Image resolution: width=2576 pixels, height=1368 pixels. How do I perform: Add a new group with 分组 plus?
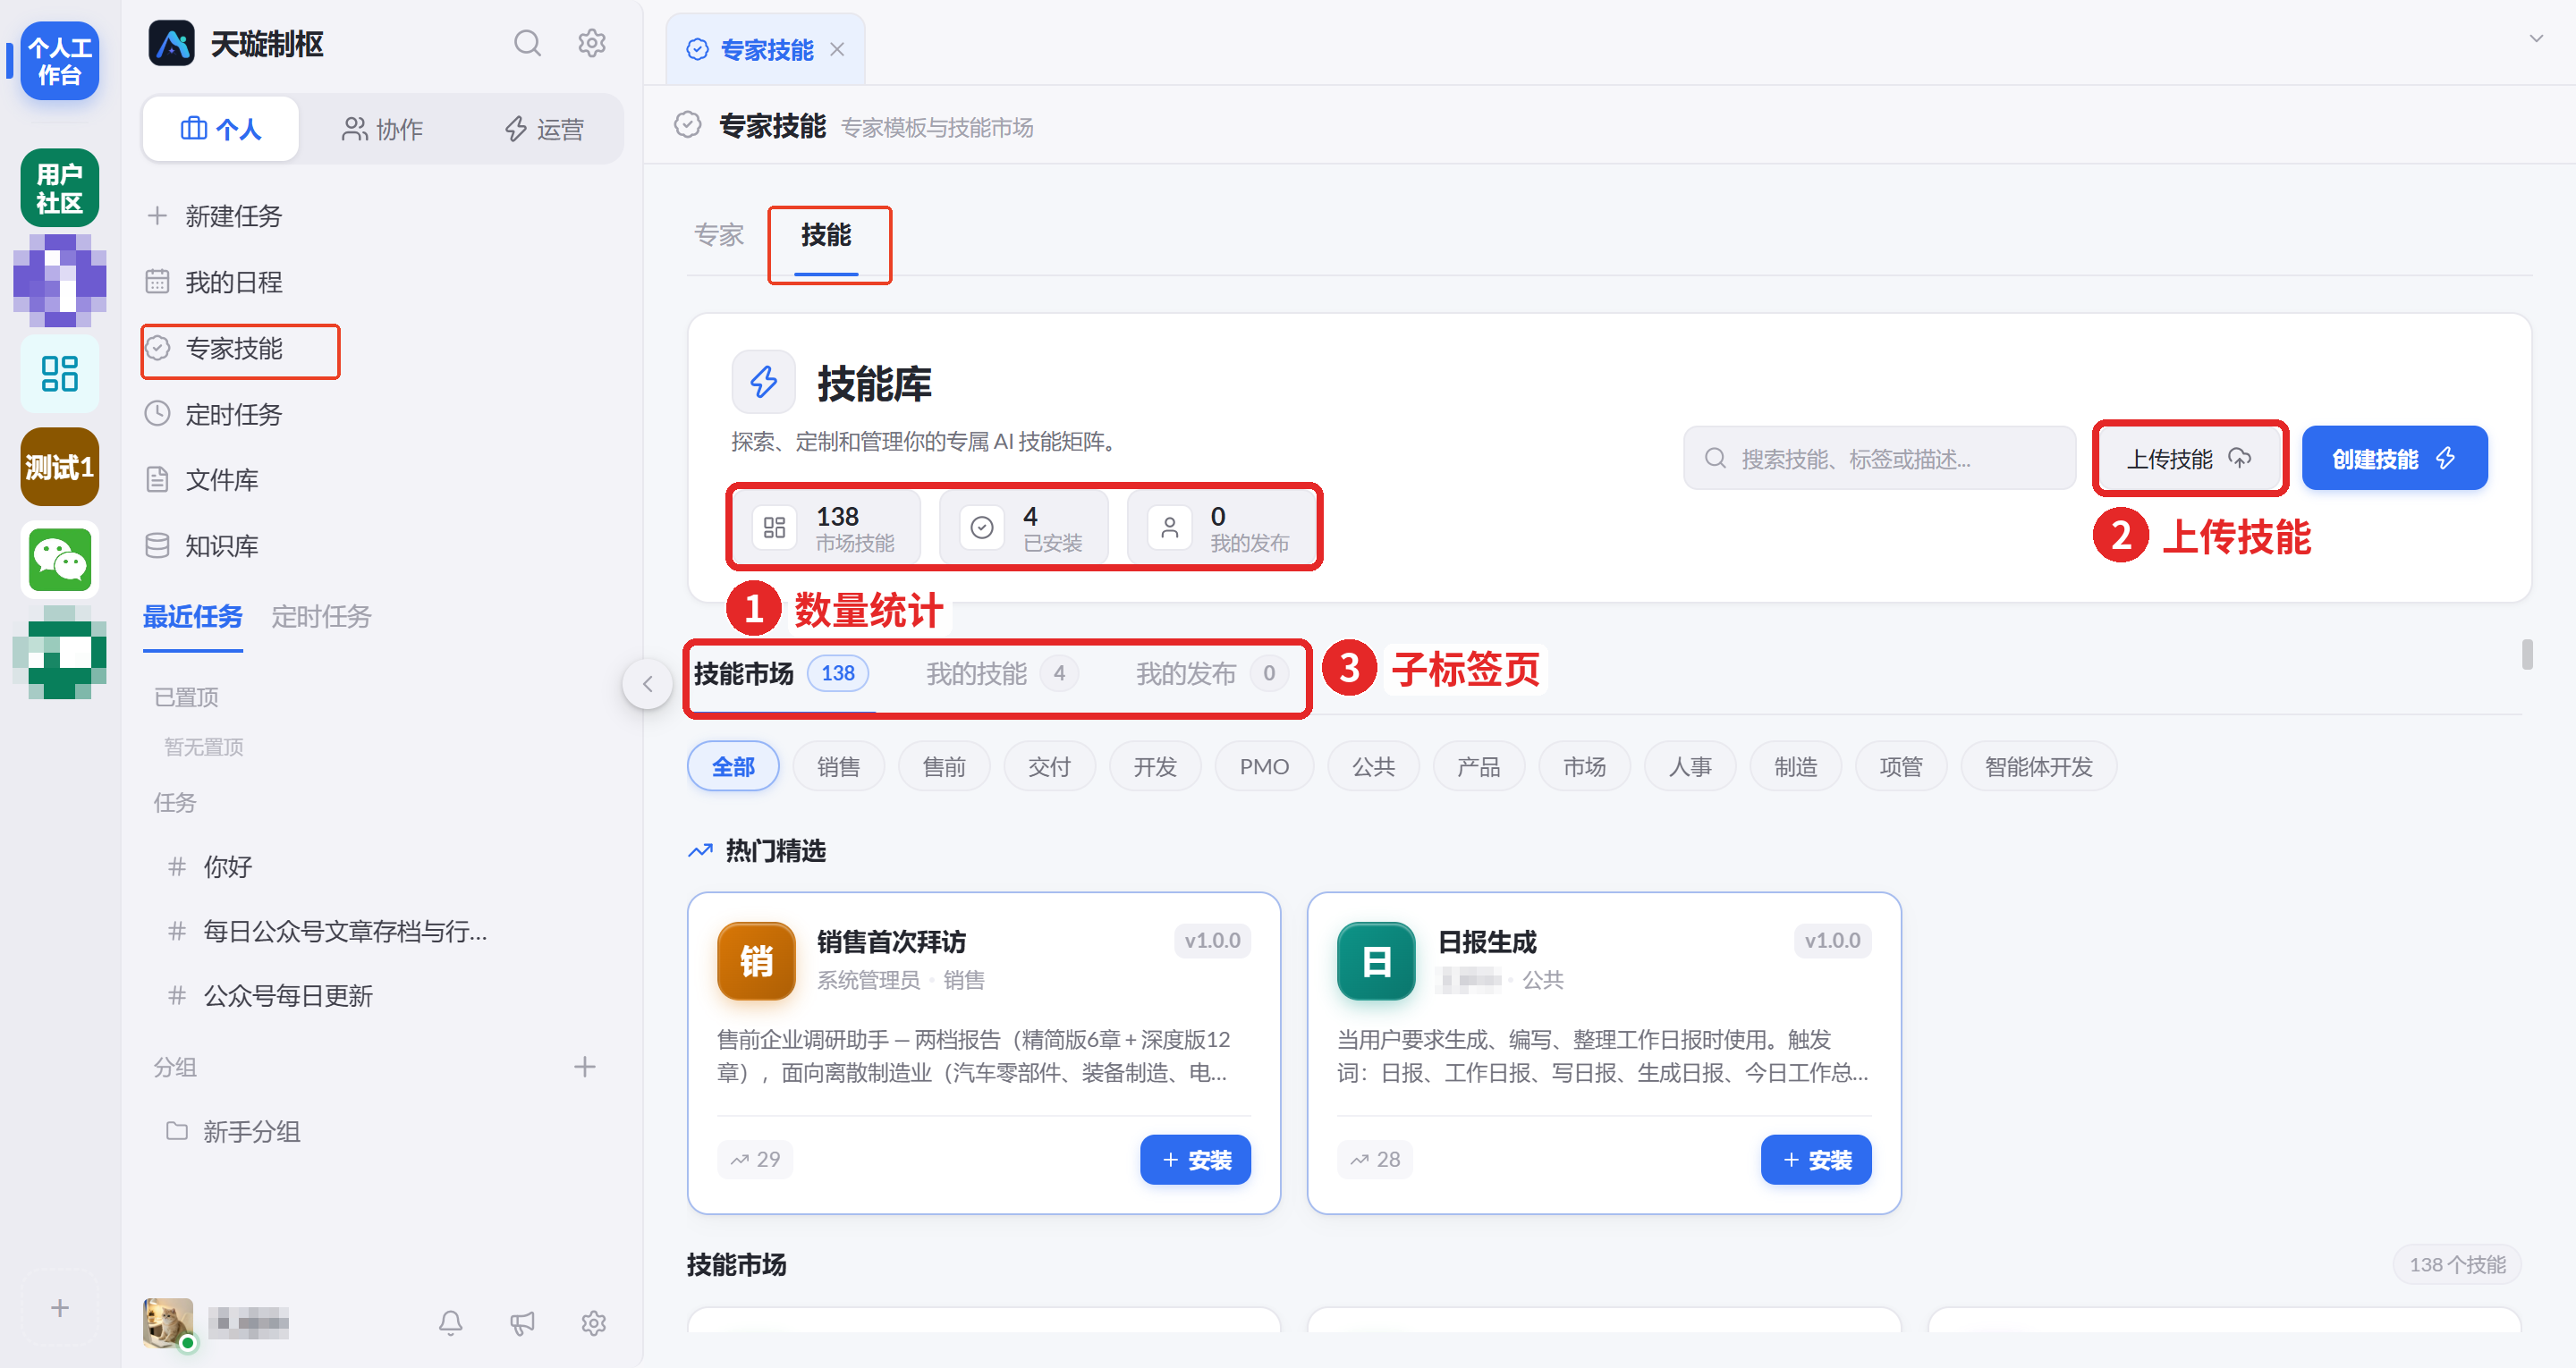point(585,1067)
